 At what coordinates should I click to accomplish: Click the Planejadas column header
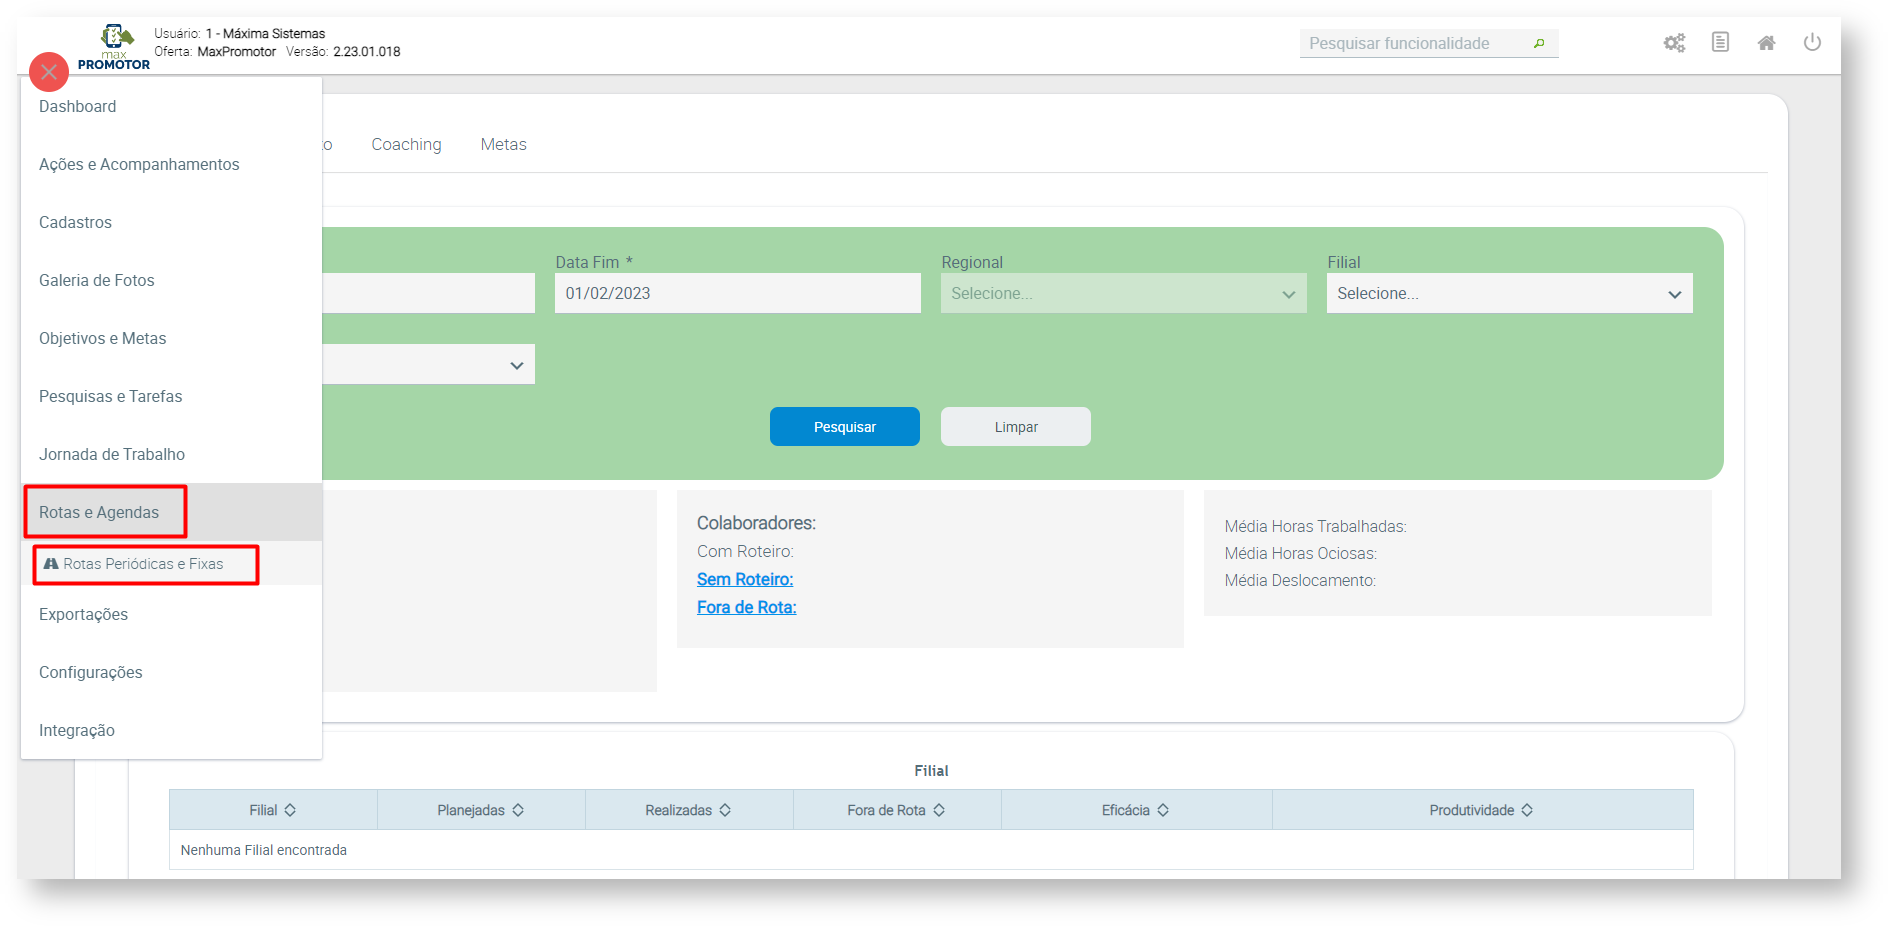coord(481,810)
